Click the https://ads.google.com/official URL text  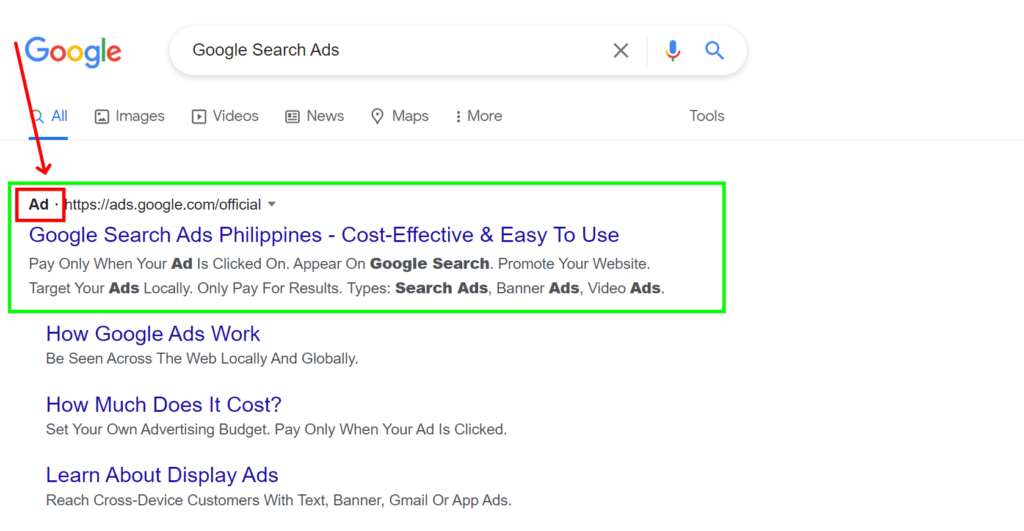click(163, 204)
